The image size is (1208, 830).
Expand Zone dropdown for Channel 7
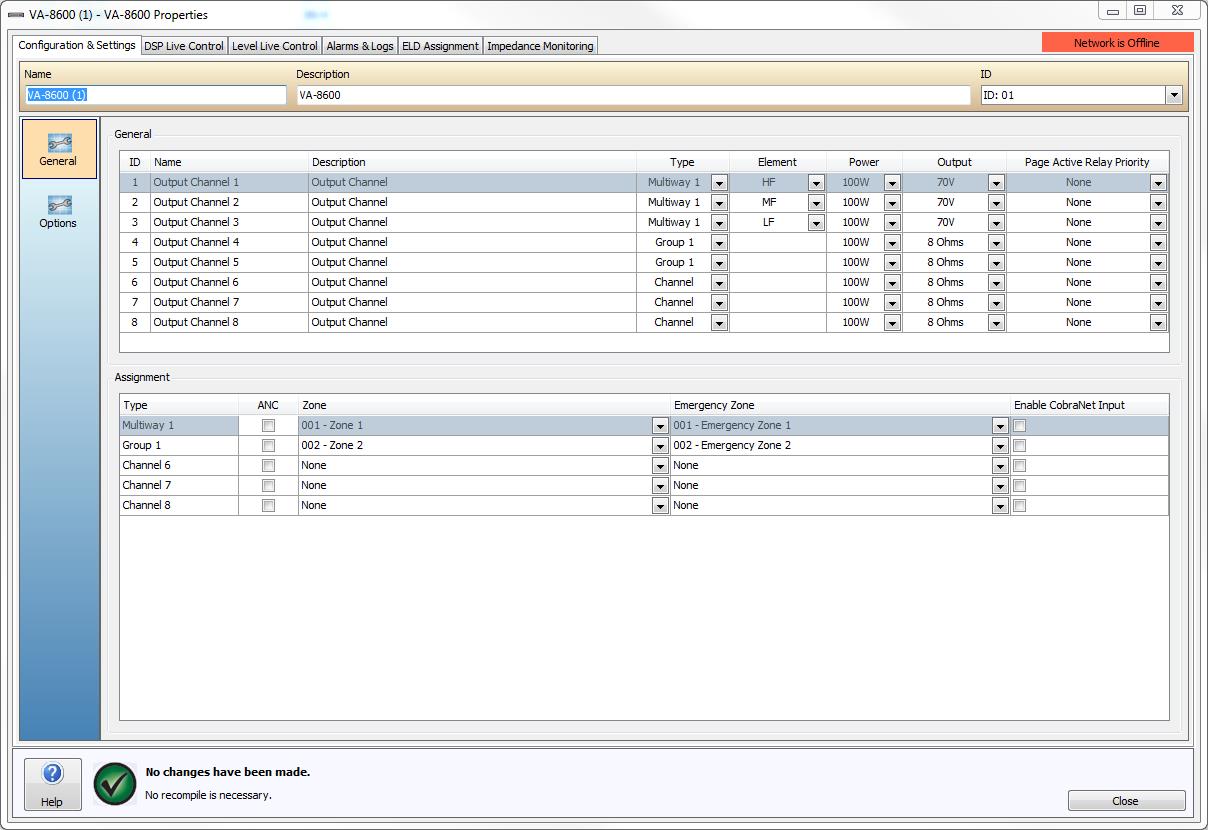point(660,486)
